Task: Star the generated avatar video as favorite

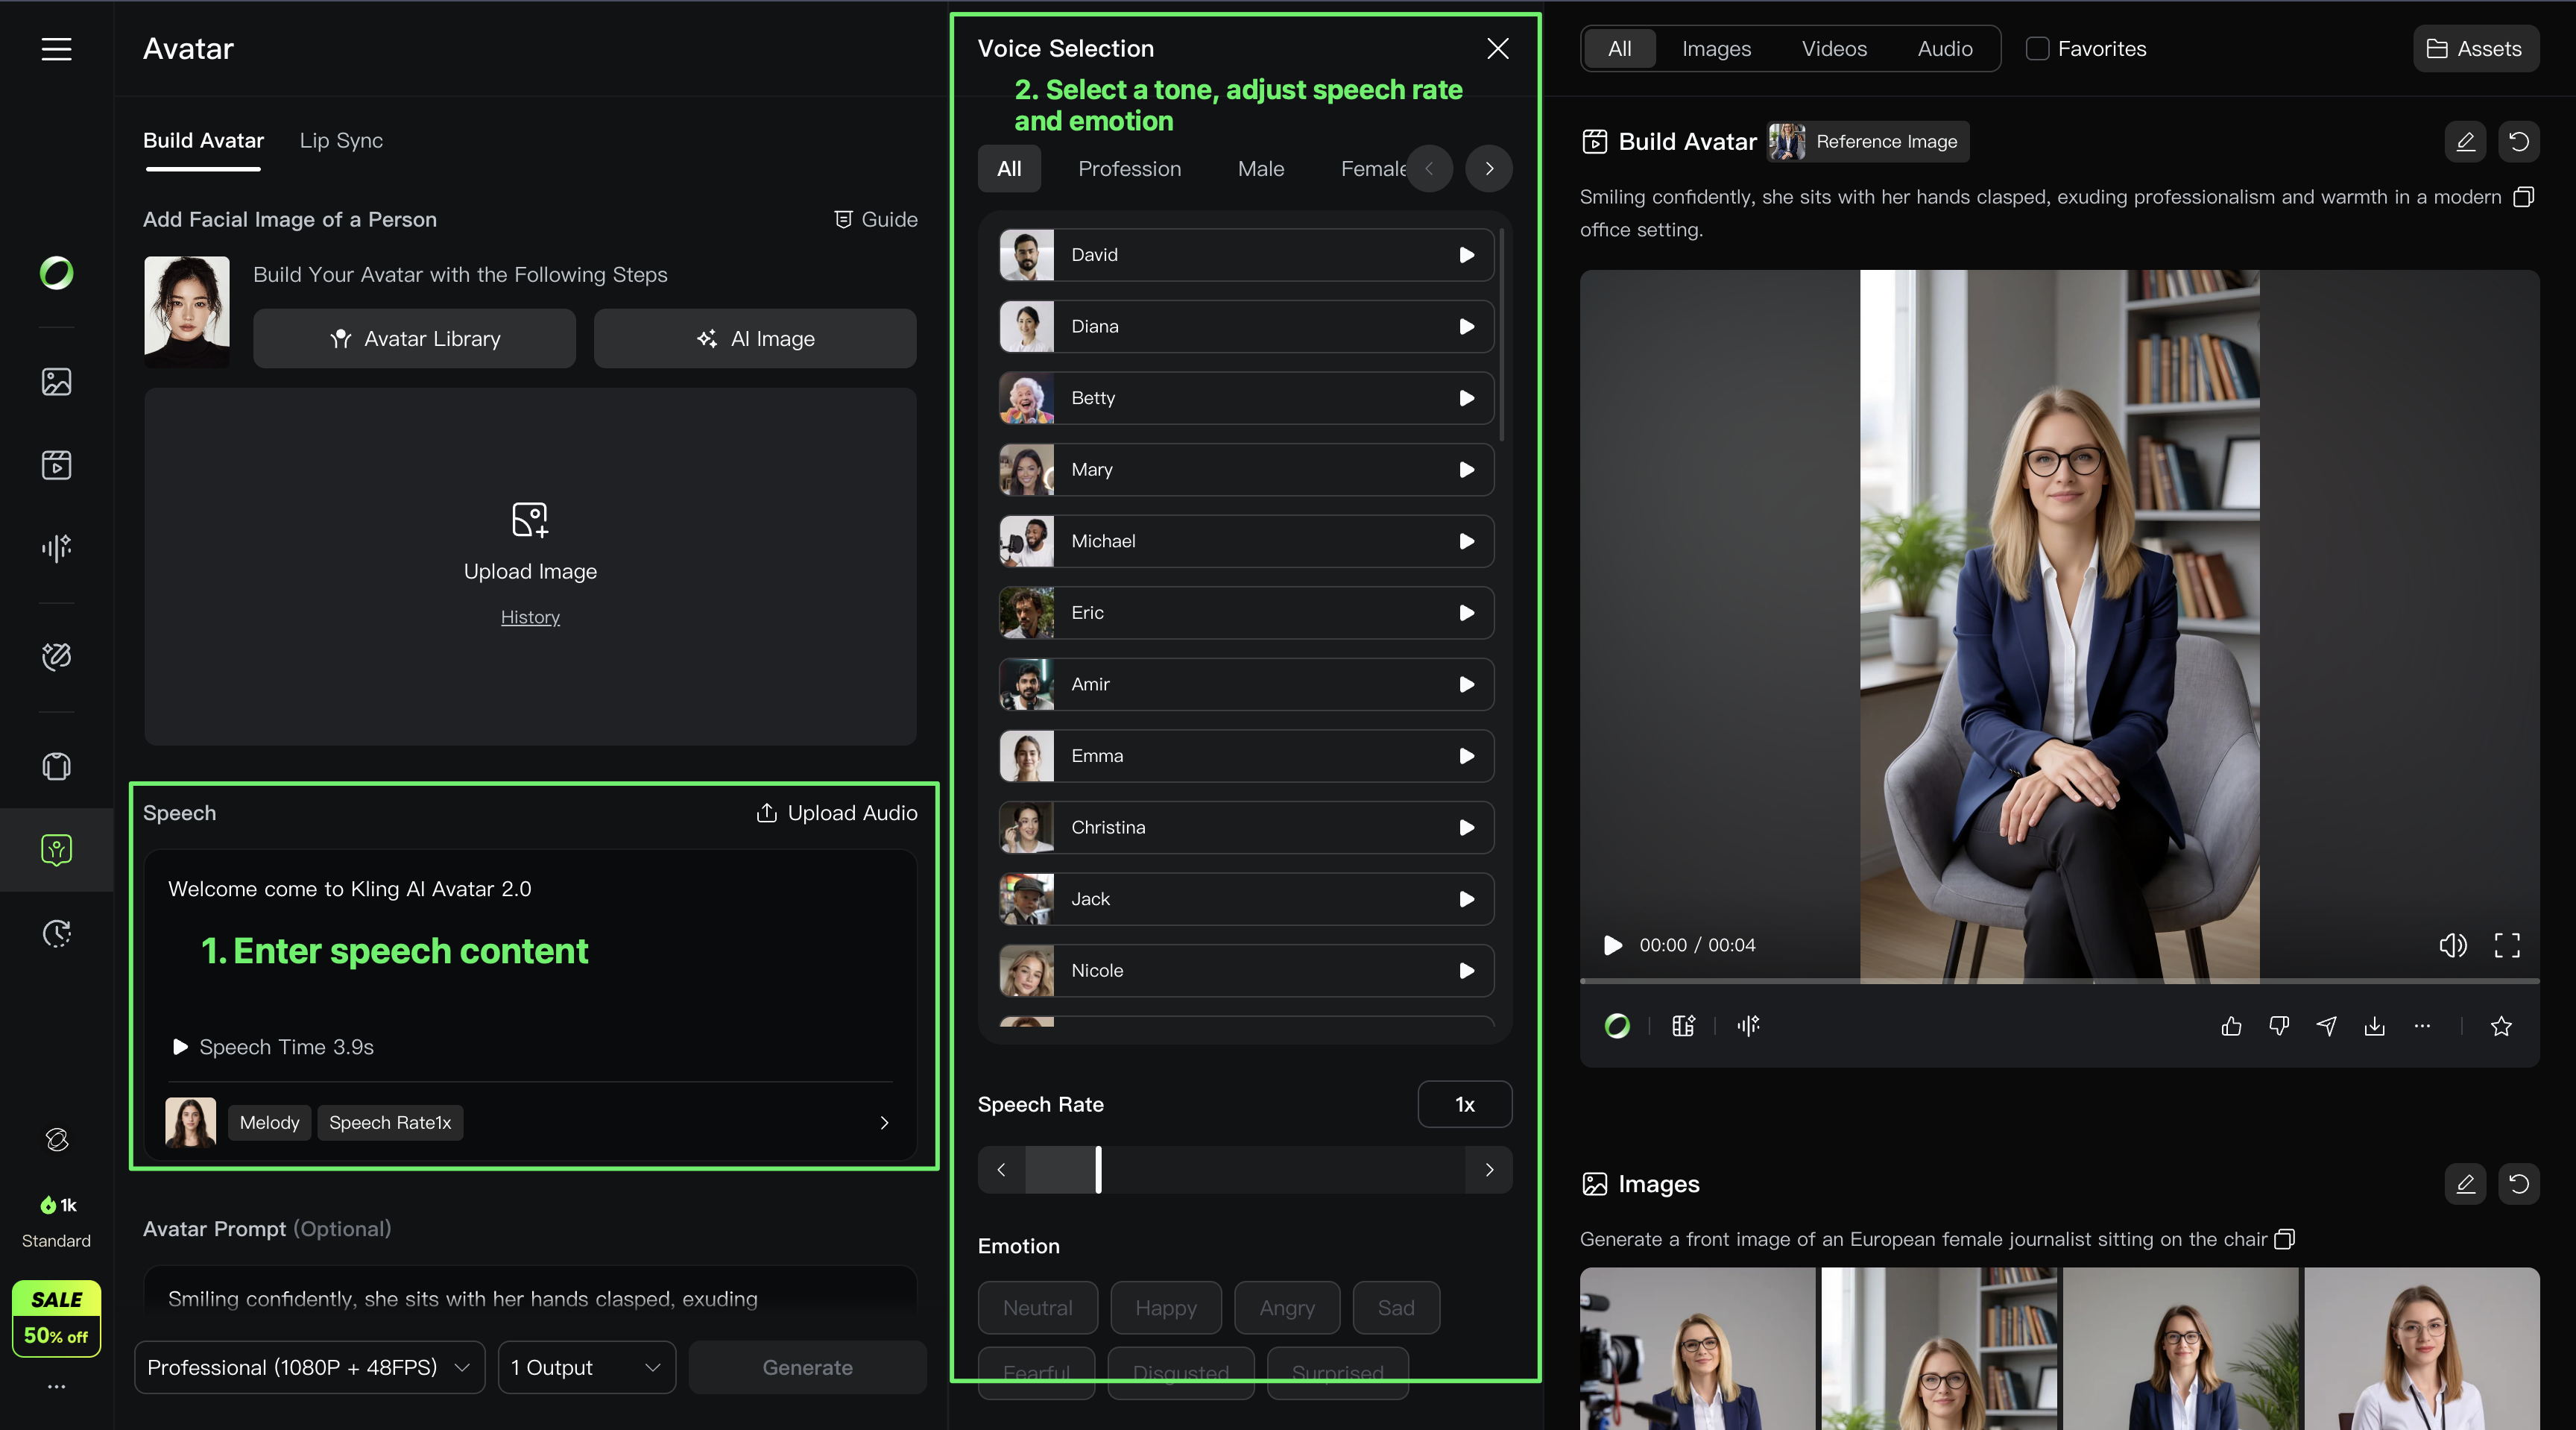Action: point(2501,1026)
